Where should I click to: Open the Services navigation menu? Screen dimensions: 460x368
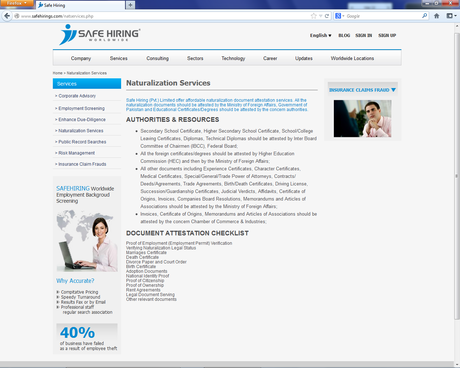pyautogui.click(x=119, y=58)
